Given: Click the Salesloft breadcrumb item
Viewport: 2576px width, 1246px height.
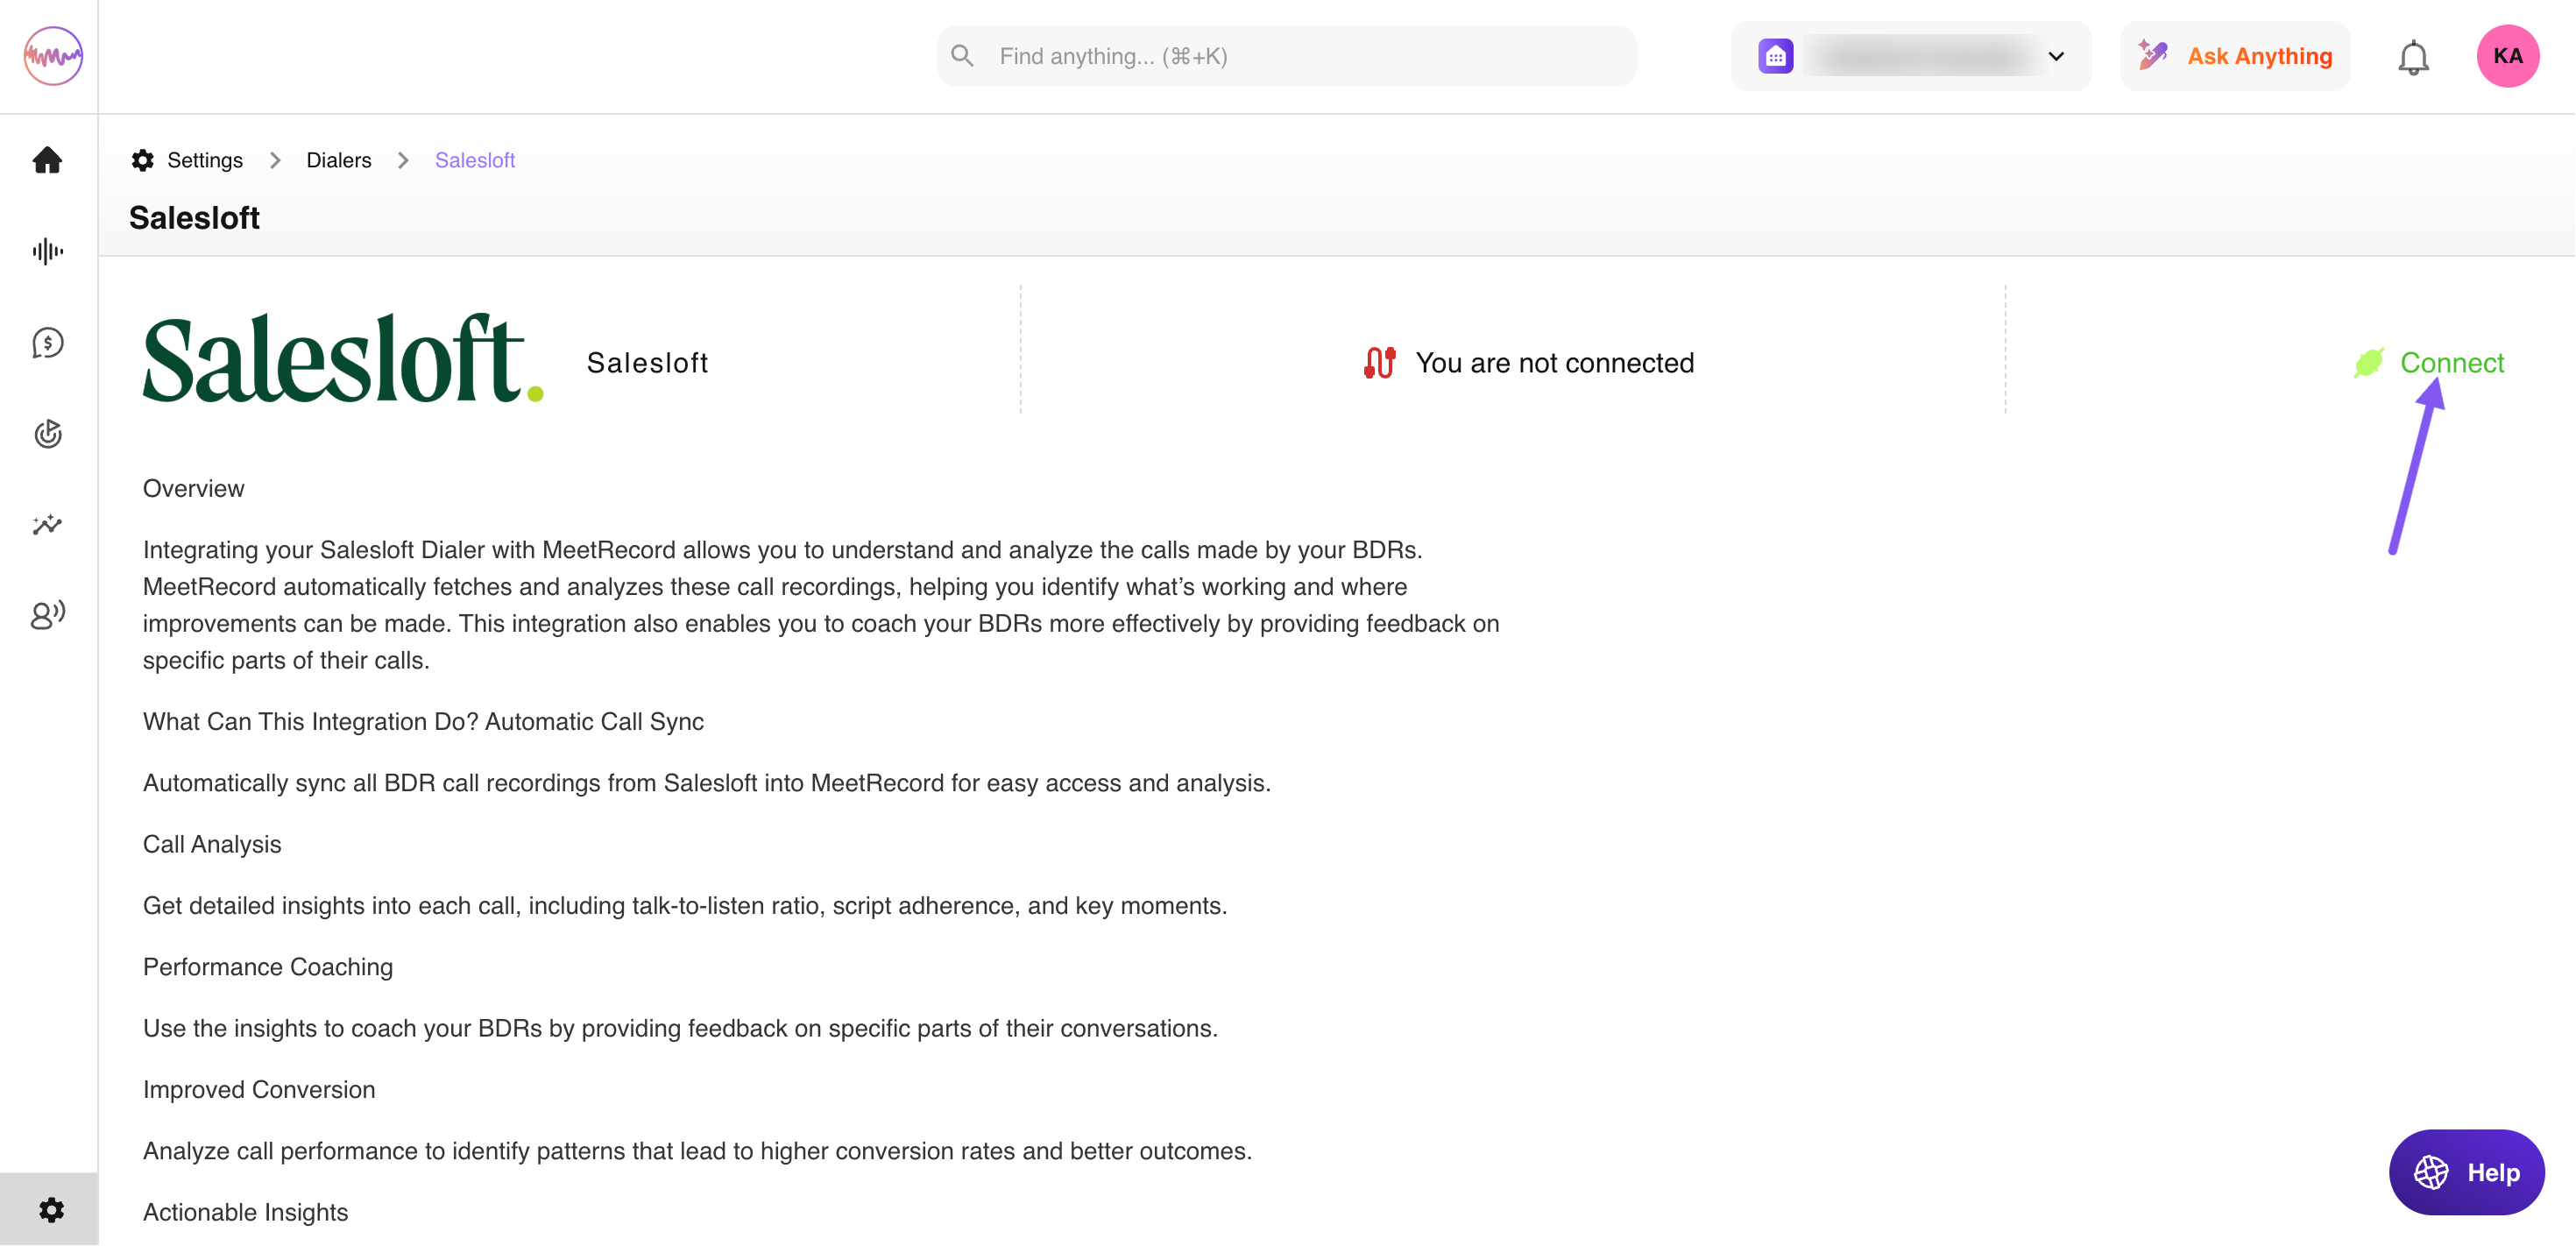Looking at the screenshot, I should 474,160.
